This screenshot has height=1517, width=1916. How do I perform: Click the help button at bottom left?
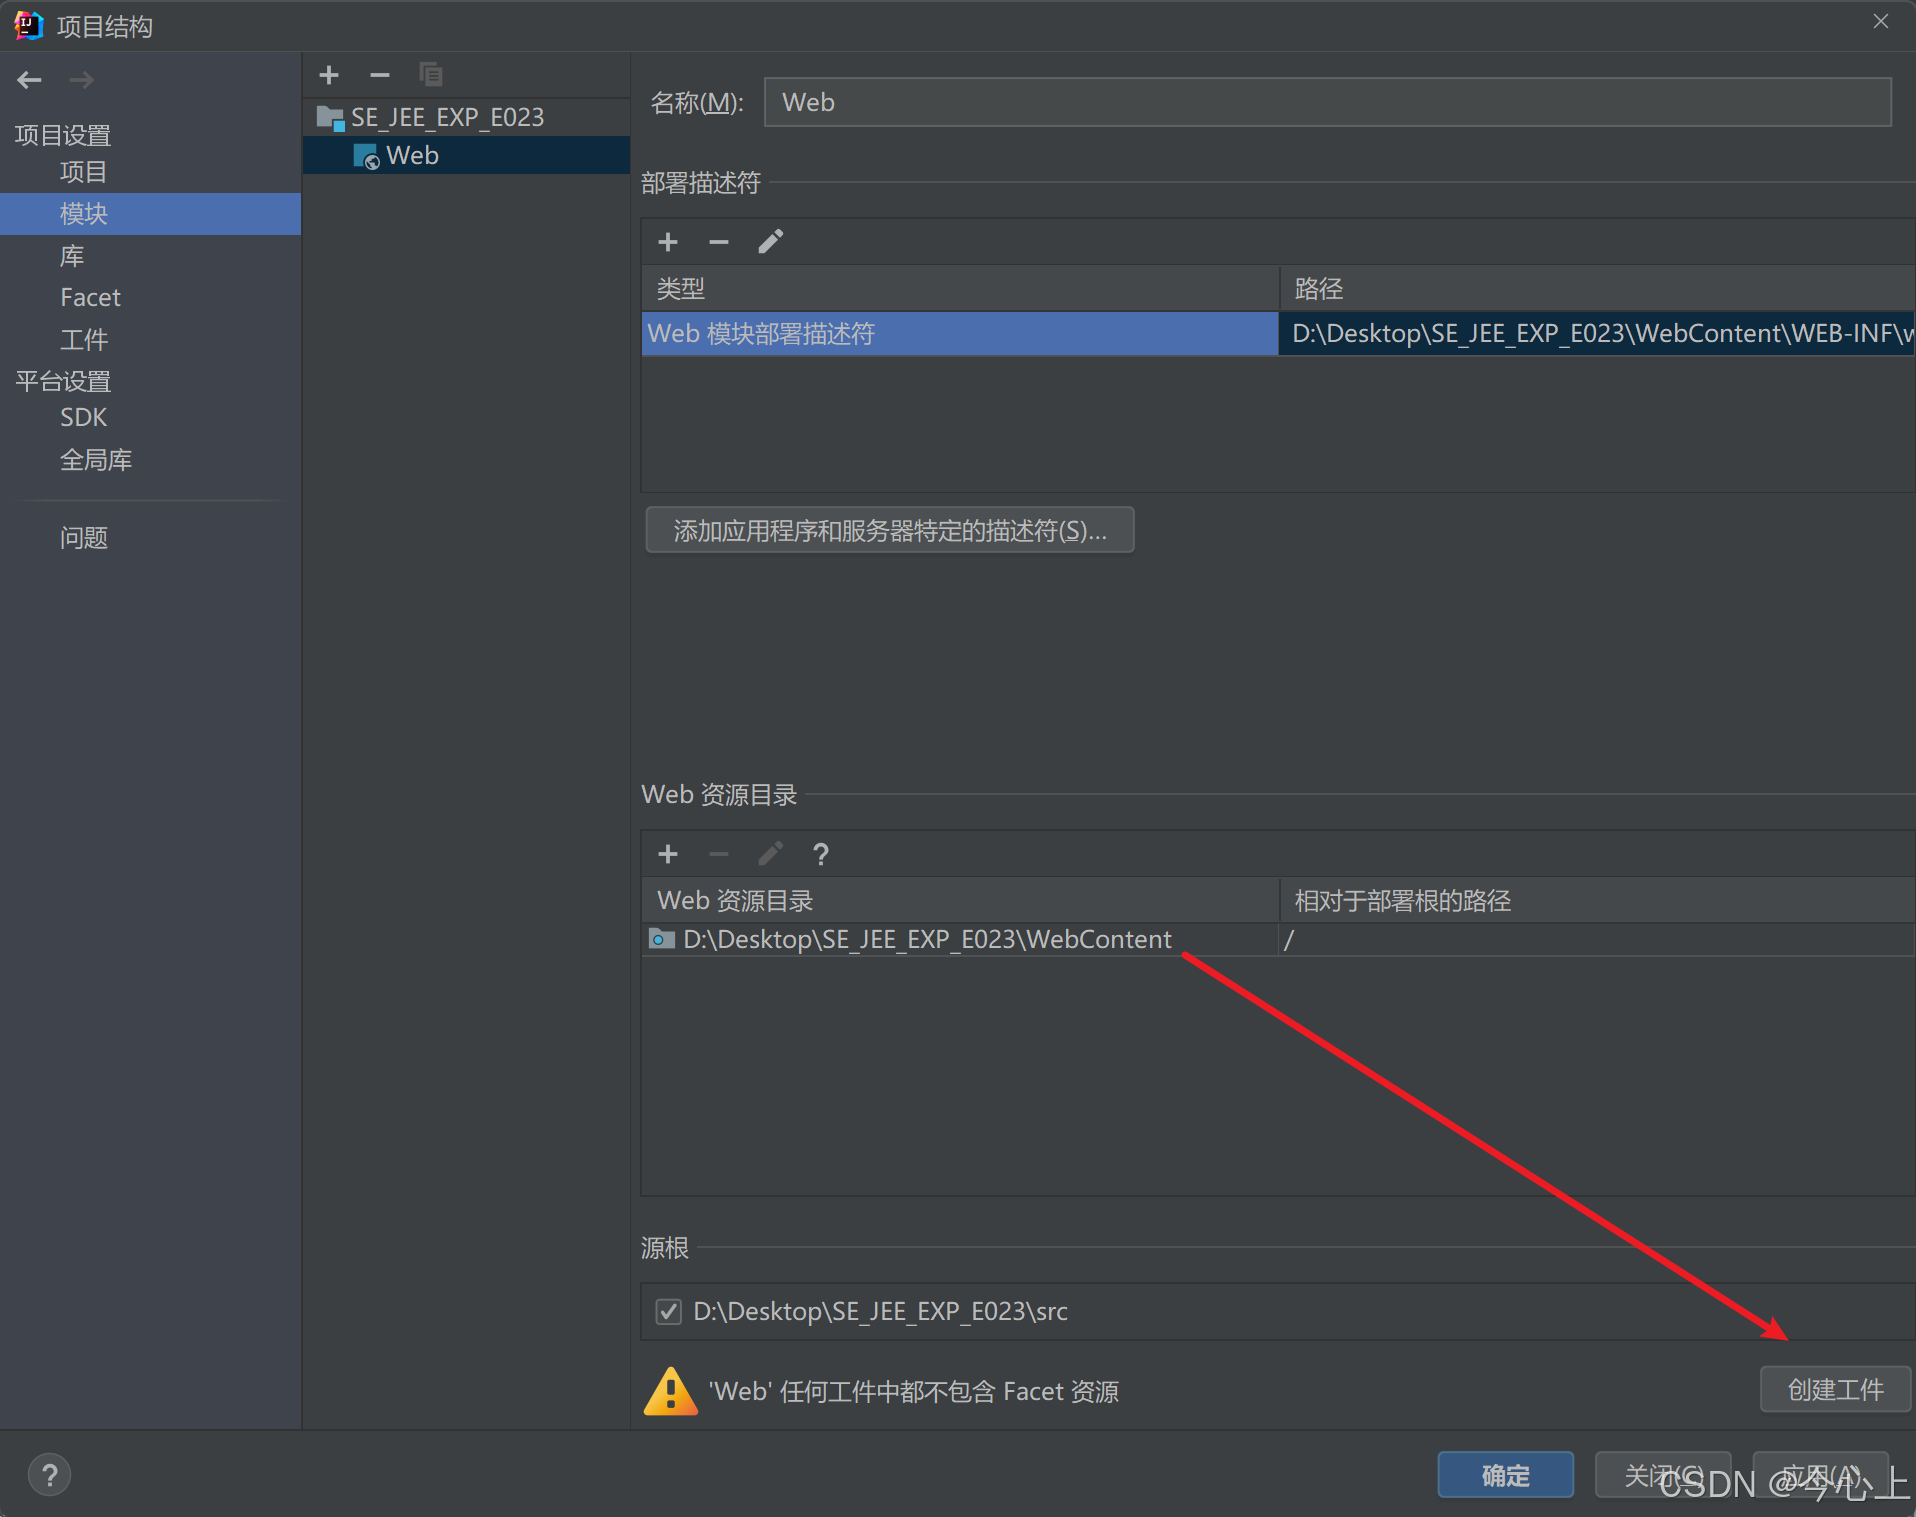pos(49,1475)
